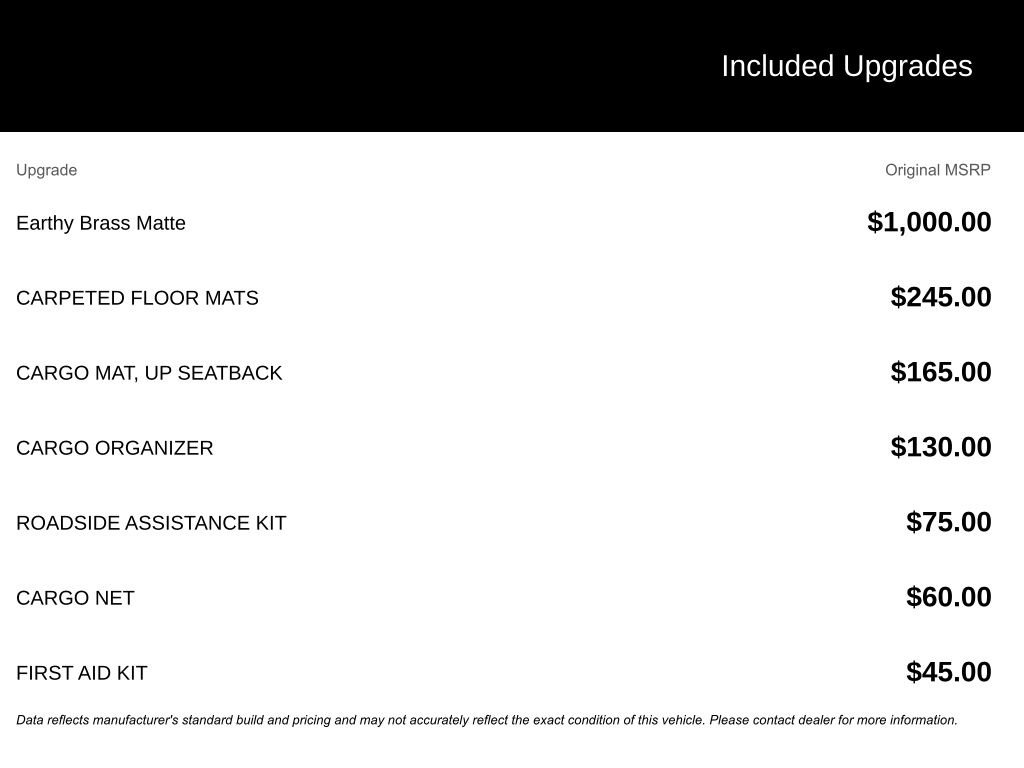
Task: Click the $75.00 price
Action: (x=948, y=522)
